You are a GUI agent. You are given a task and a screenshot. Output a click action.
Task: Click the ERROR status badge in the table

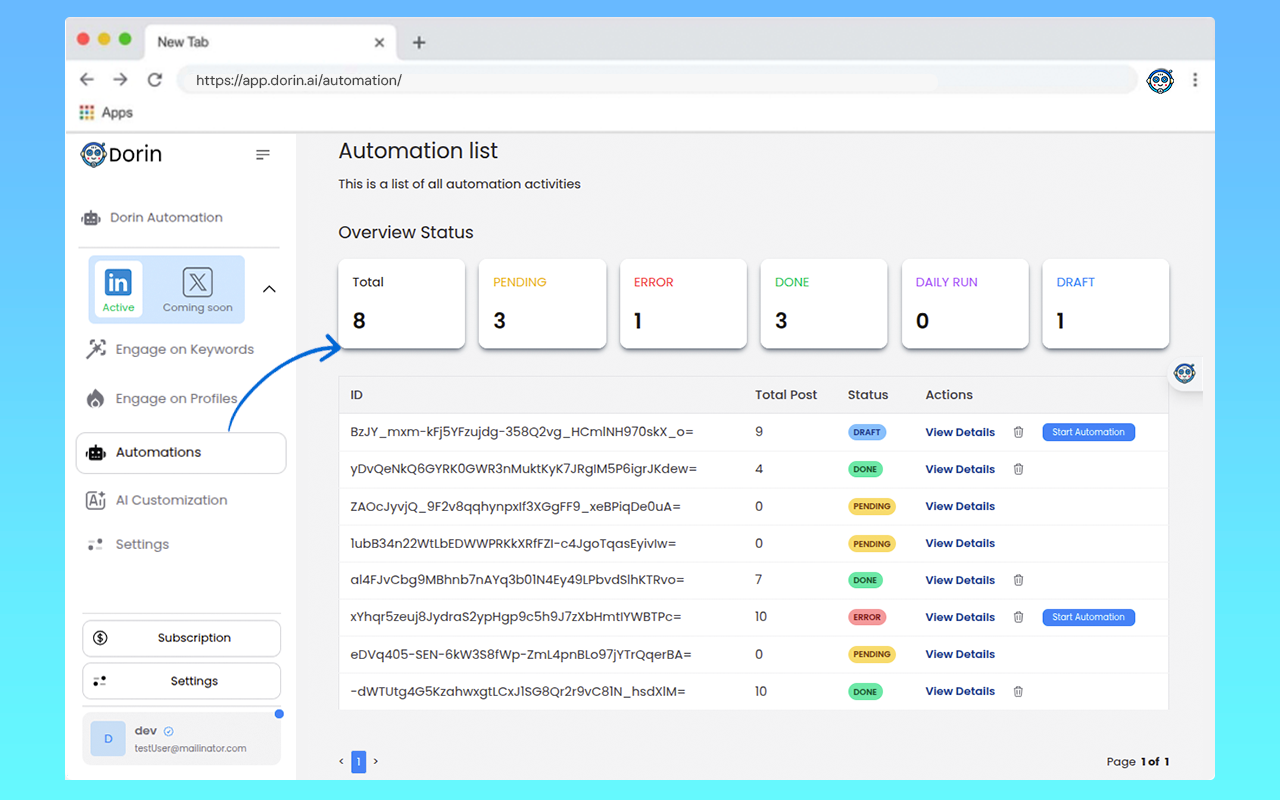tap(867, 617)
